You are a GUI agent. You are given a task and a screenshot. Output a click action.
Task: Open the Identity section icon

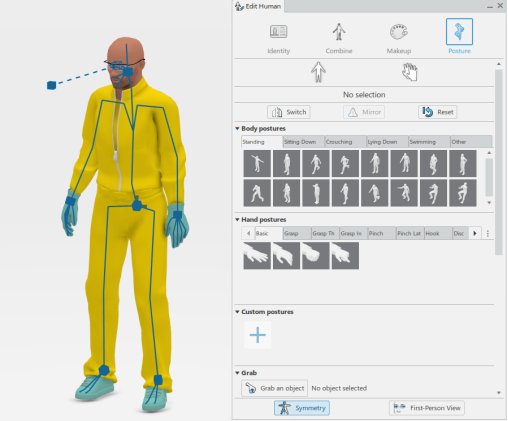pos(278,32)
